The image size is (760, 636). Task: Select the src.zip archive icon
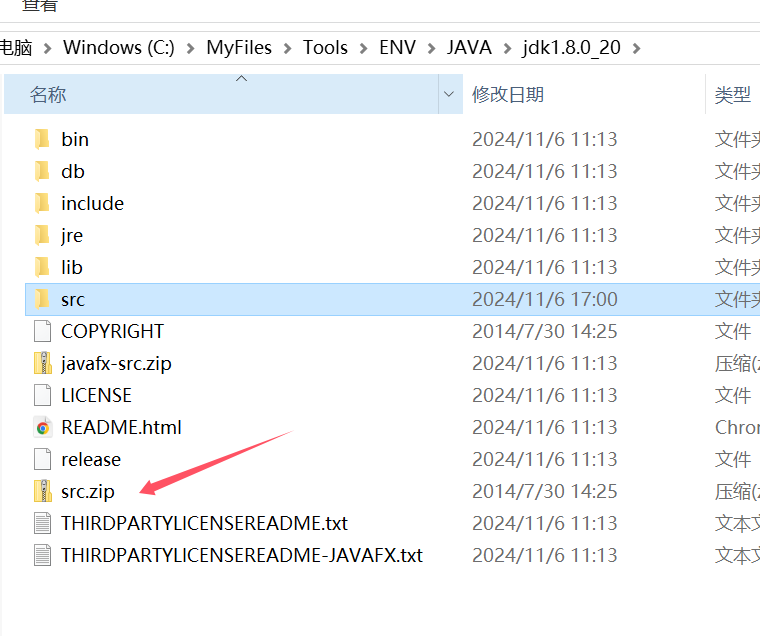click(43, 491)
